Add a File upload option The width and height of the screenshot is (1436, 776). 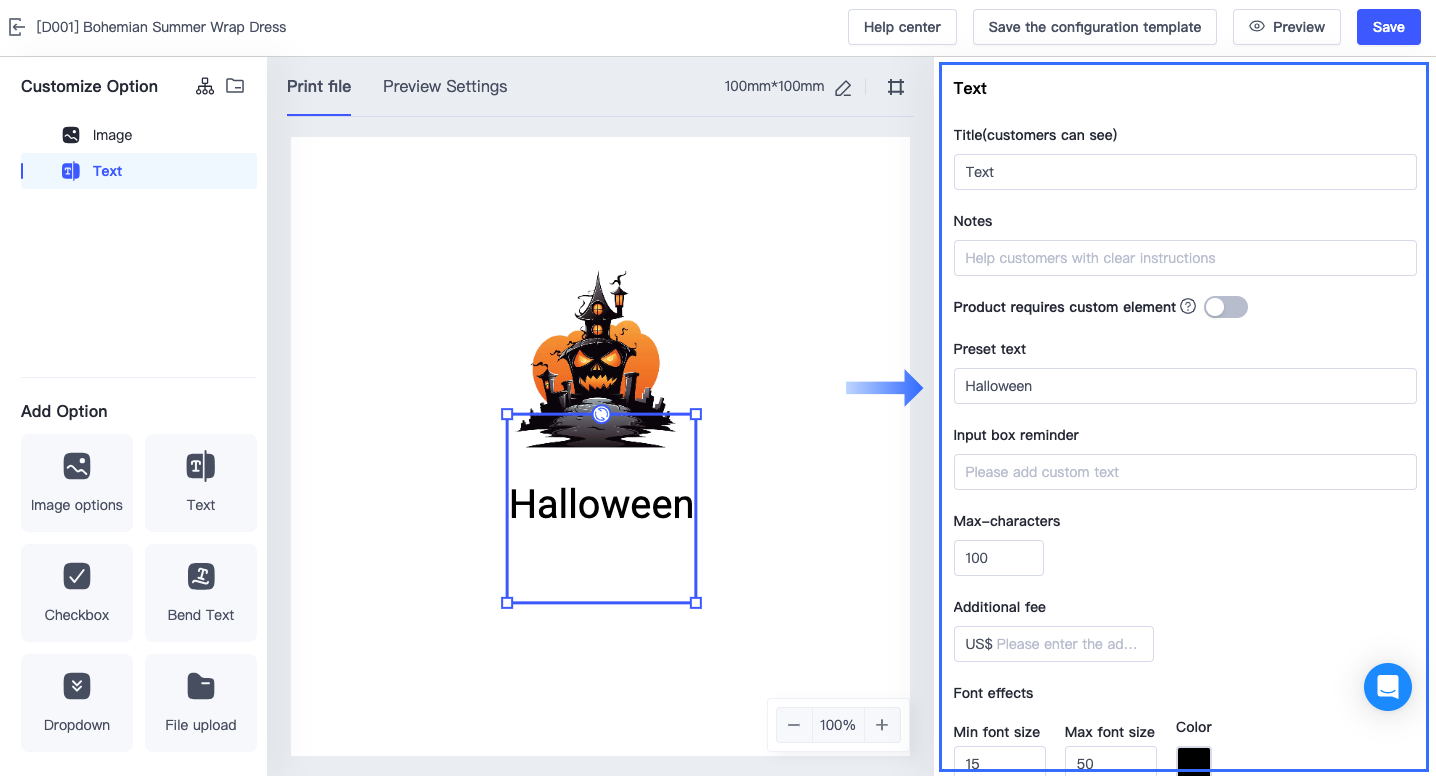point(201,702)
